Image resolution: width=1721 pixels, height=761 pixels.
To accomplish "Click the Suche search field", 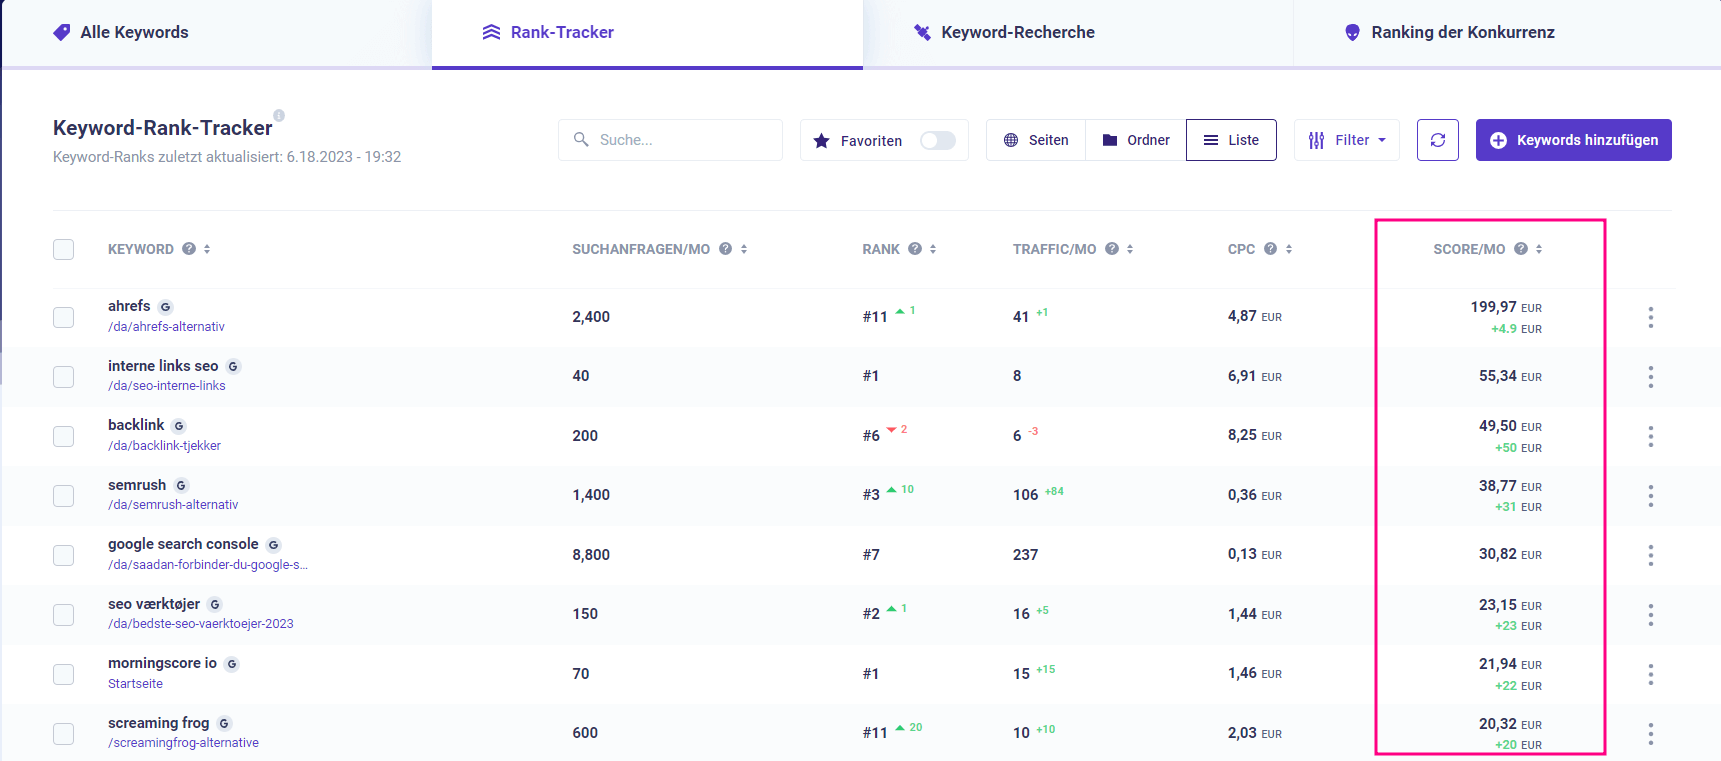I will 670,140.
